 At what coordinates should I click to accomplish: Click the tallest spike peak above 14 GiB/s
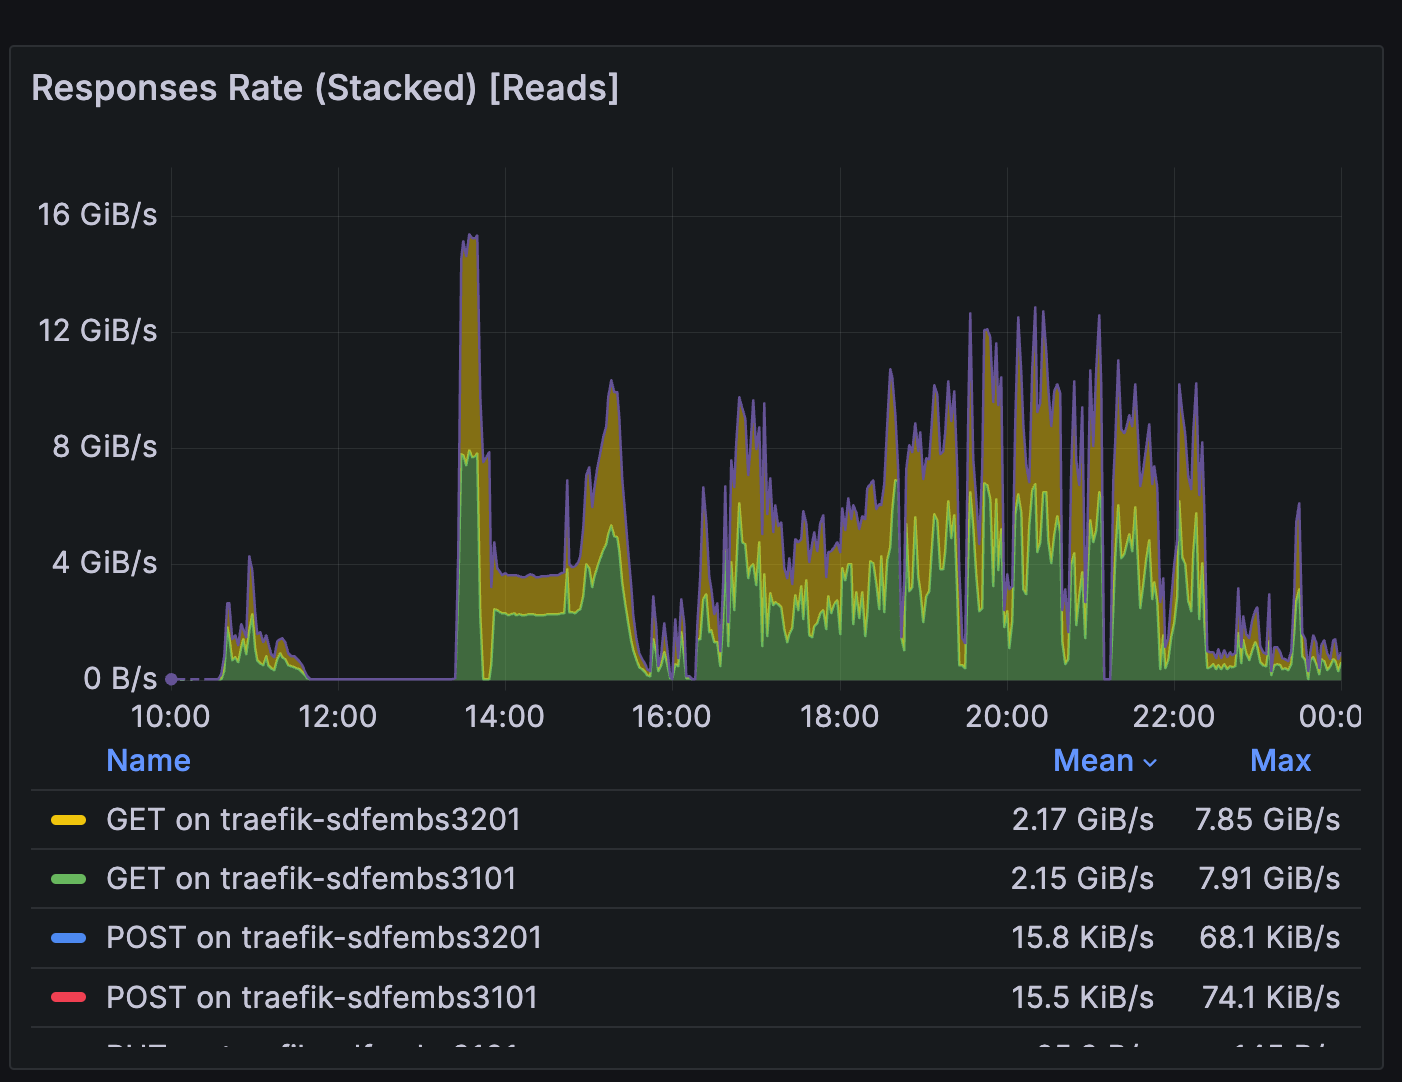[x=470, y=238]
